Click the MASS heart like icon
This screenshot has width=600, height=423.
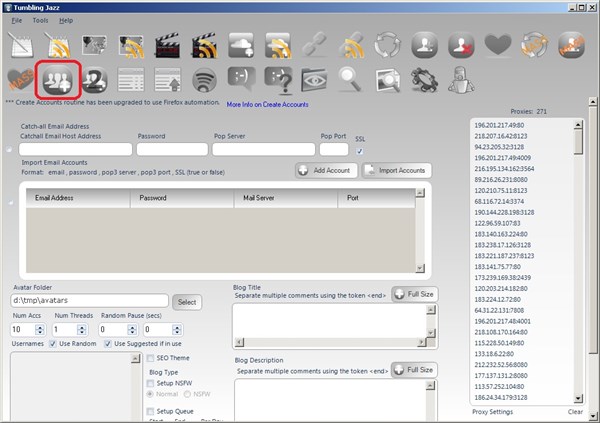(20, 80)
